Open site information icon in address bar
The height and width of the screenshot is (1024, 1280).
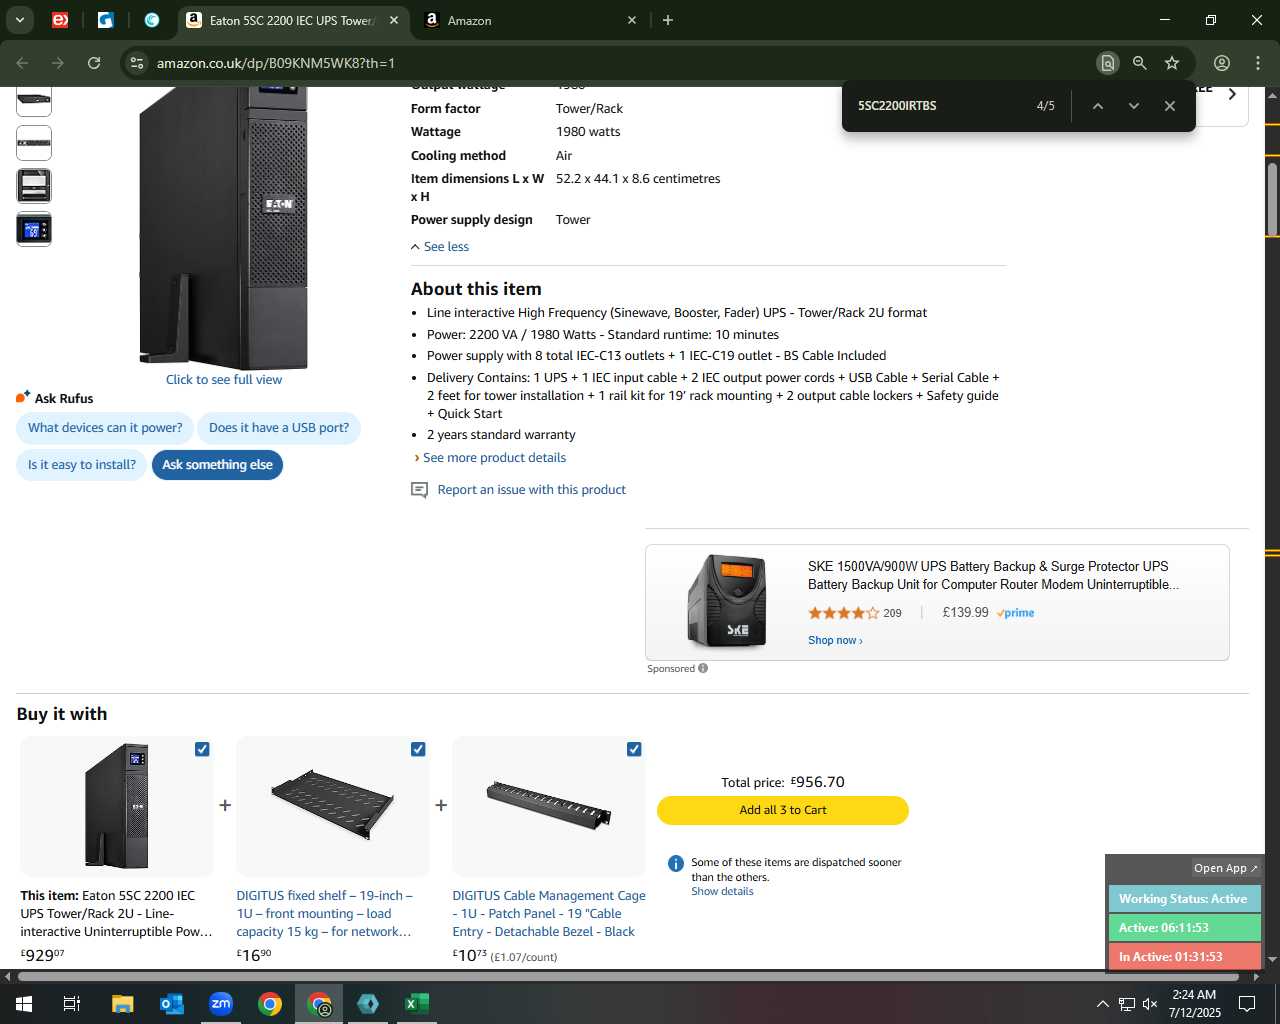137,63
